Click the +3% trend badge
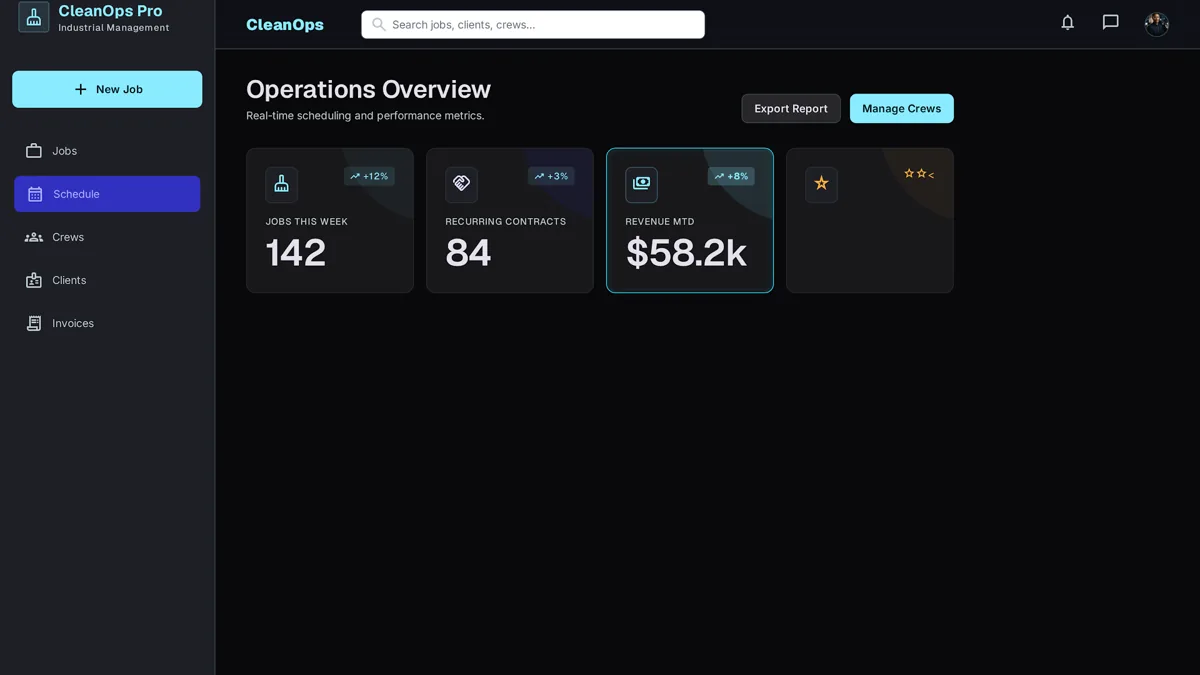The width and height of the screenshot is (1200, 675). [x=551, y=176]
